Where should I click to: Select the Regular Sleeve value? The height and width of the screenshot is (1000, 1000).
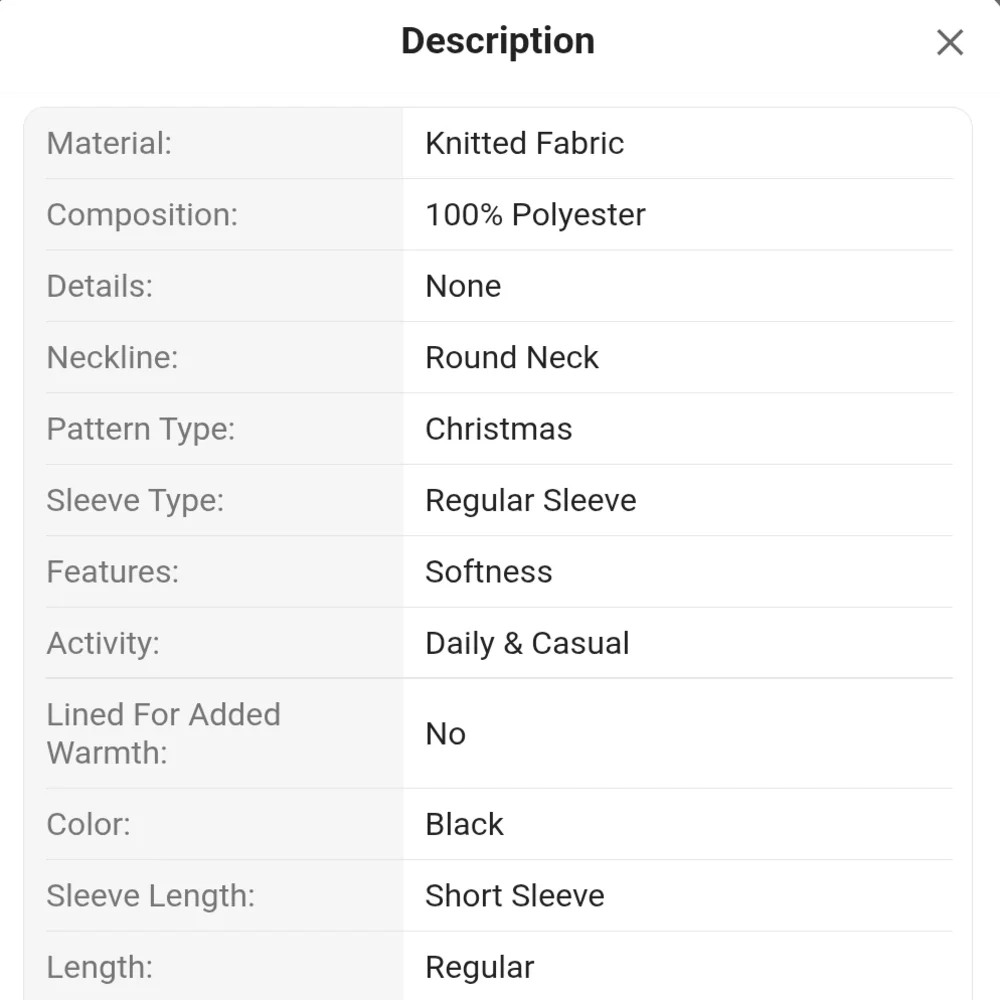click(x=530, y=500)
